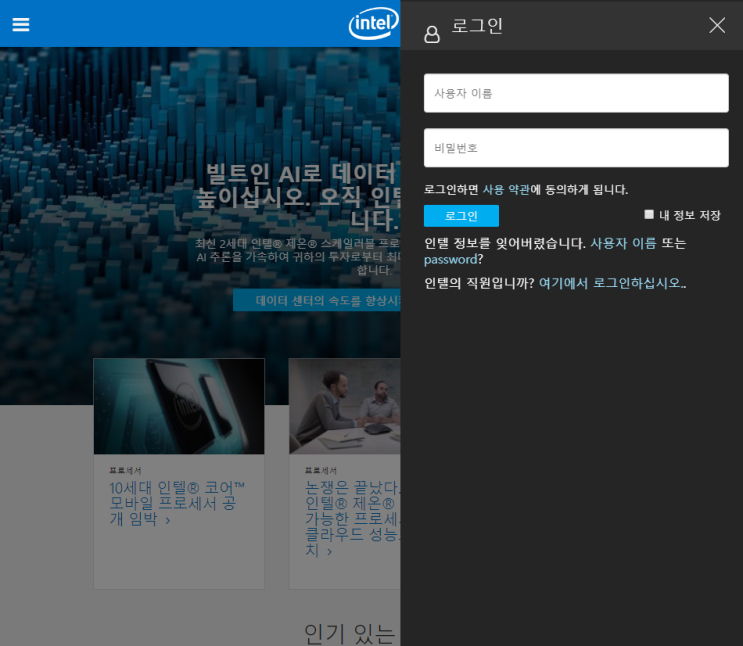Click the 데이터 센터의 속도를 향상 banner button
The width and height of the screenshot is (743, 646).
(317, 300)
